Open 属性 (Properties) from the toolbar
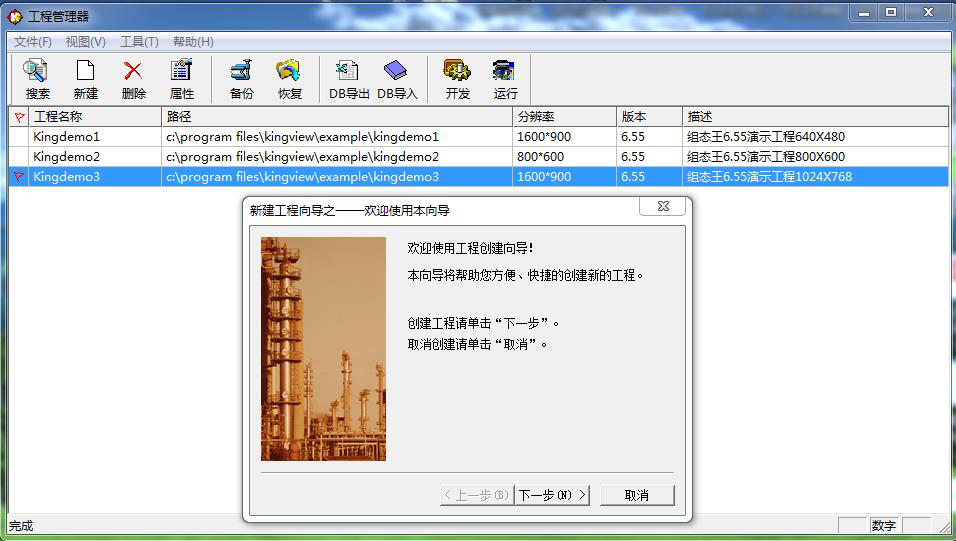 pyautogui.click(x=181, y=79)
